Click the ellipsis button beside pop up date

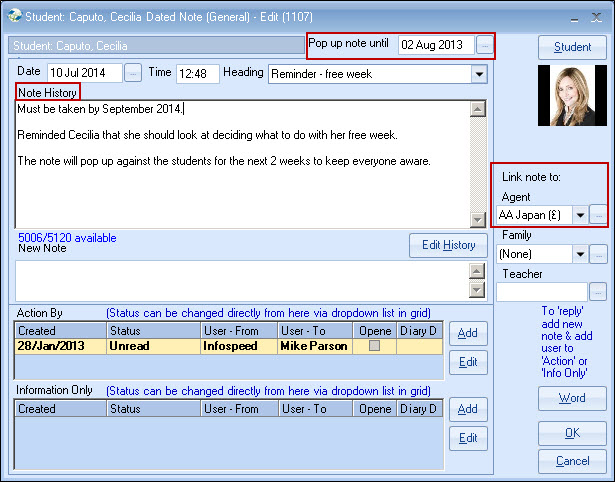[x=485, y=45]
